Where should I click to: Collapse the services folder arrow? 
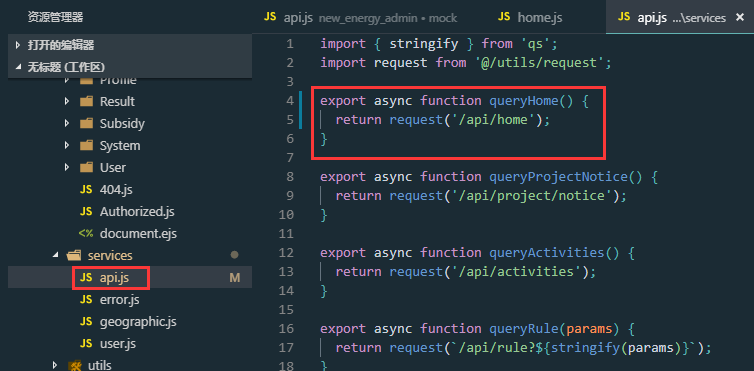[55, 256]
